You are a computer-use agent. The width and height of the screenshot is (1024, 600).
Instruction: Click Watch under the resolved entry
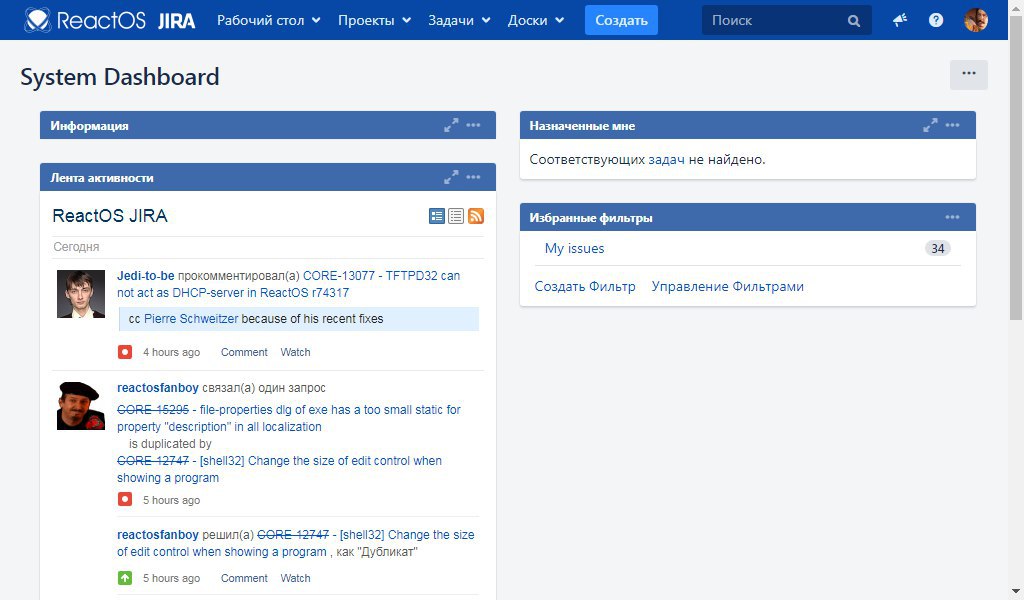pos(295,578)
